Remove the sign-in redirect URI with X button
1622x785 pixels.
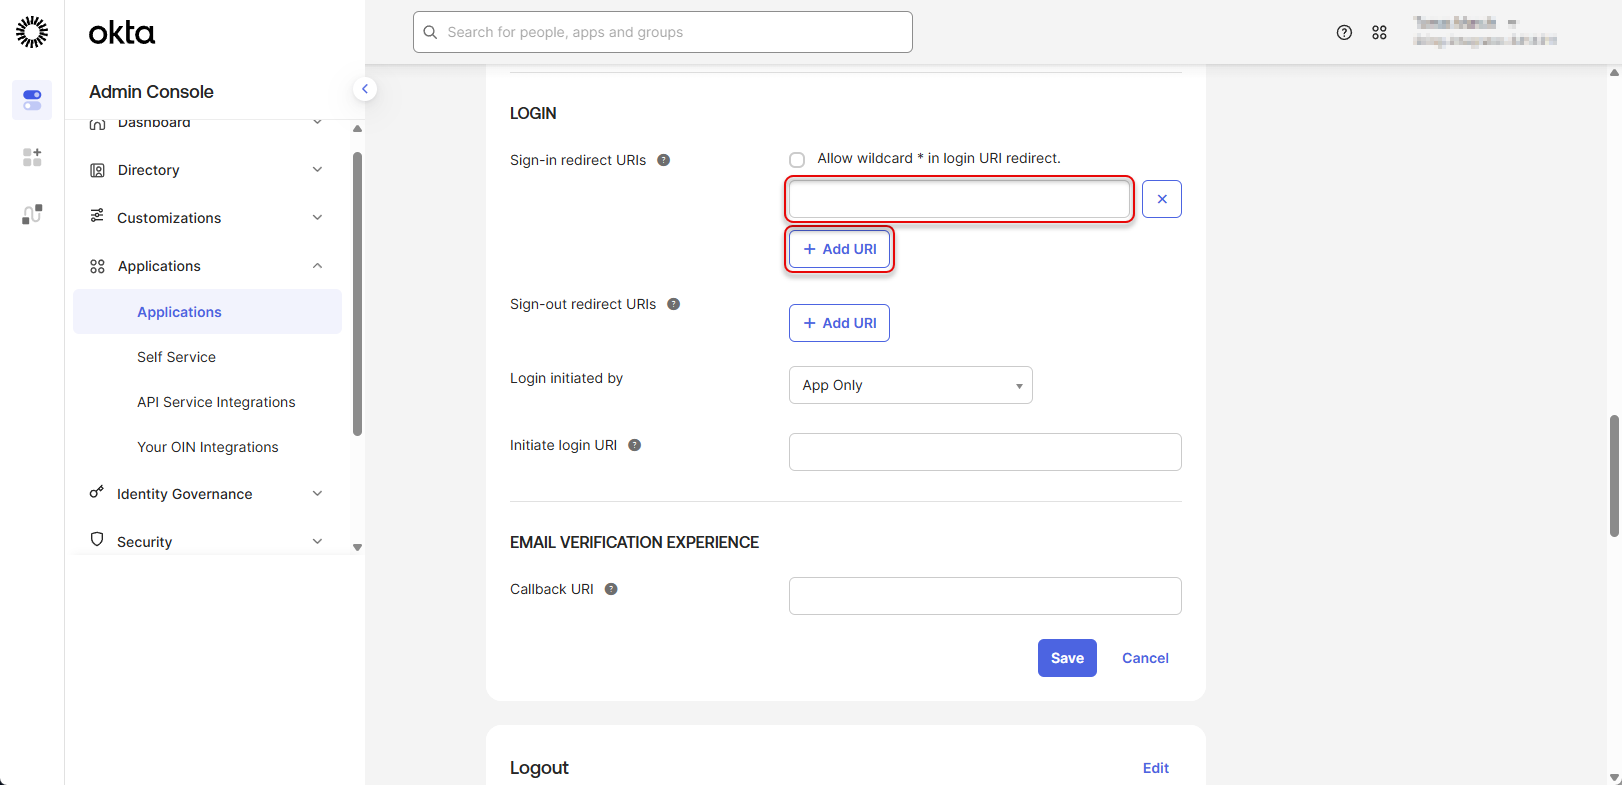pos(1161,199)
